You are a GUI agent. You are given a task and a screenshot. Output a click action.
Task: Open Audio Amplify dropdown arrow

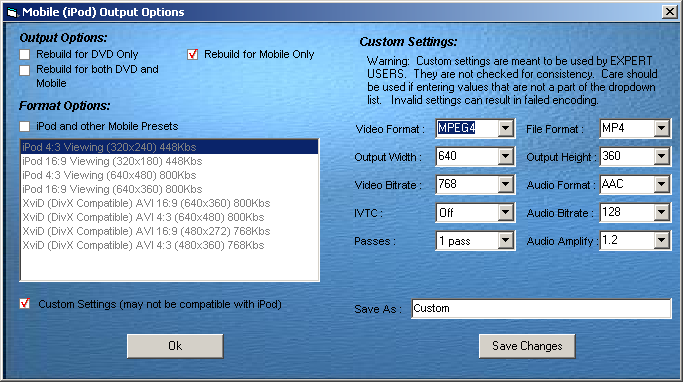[662, 240]
